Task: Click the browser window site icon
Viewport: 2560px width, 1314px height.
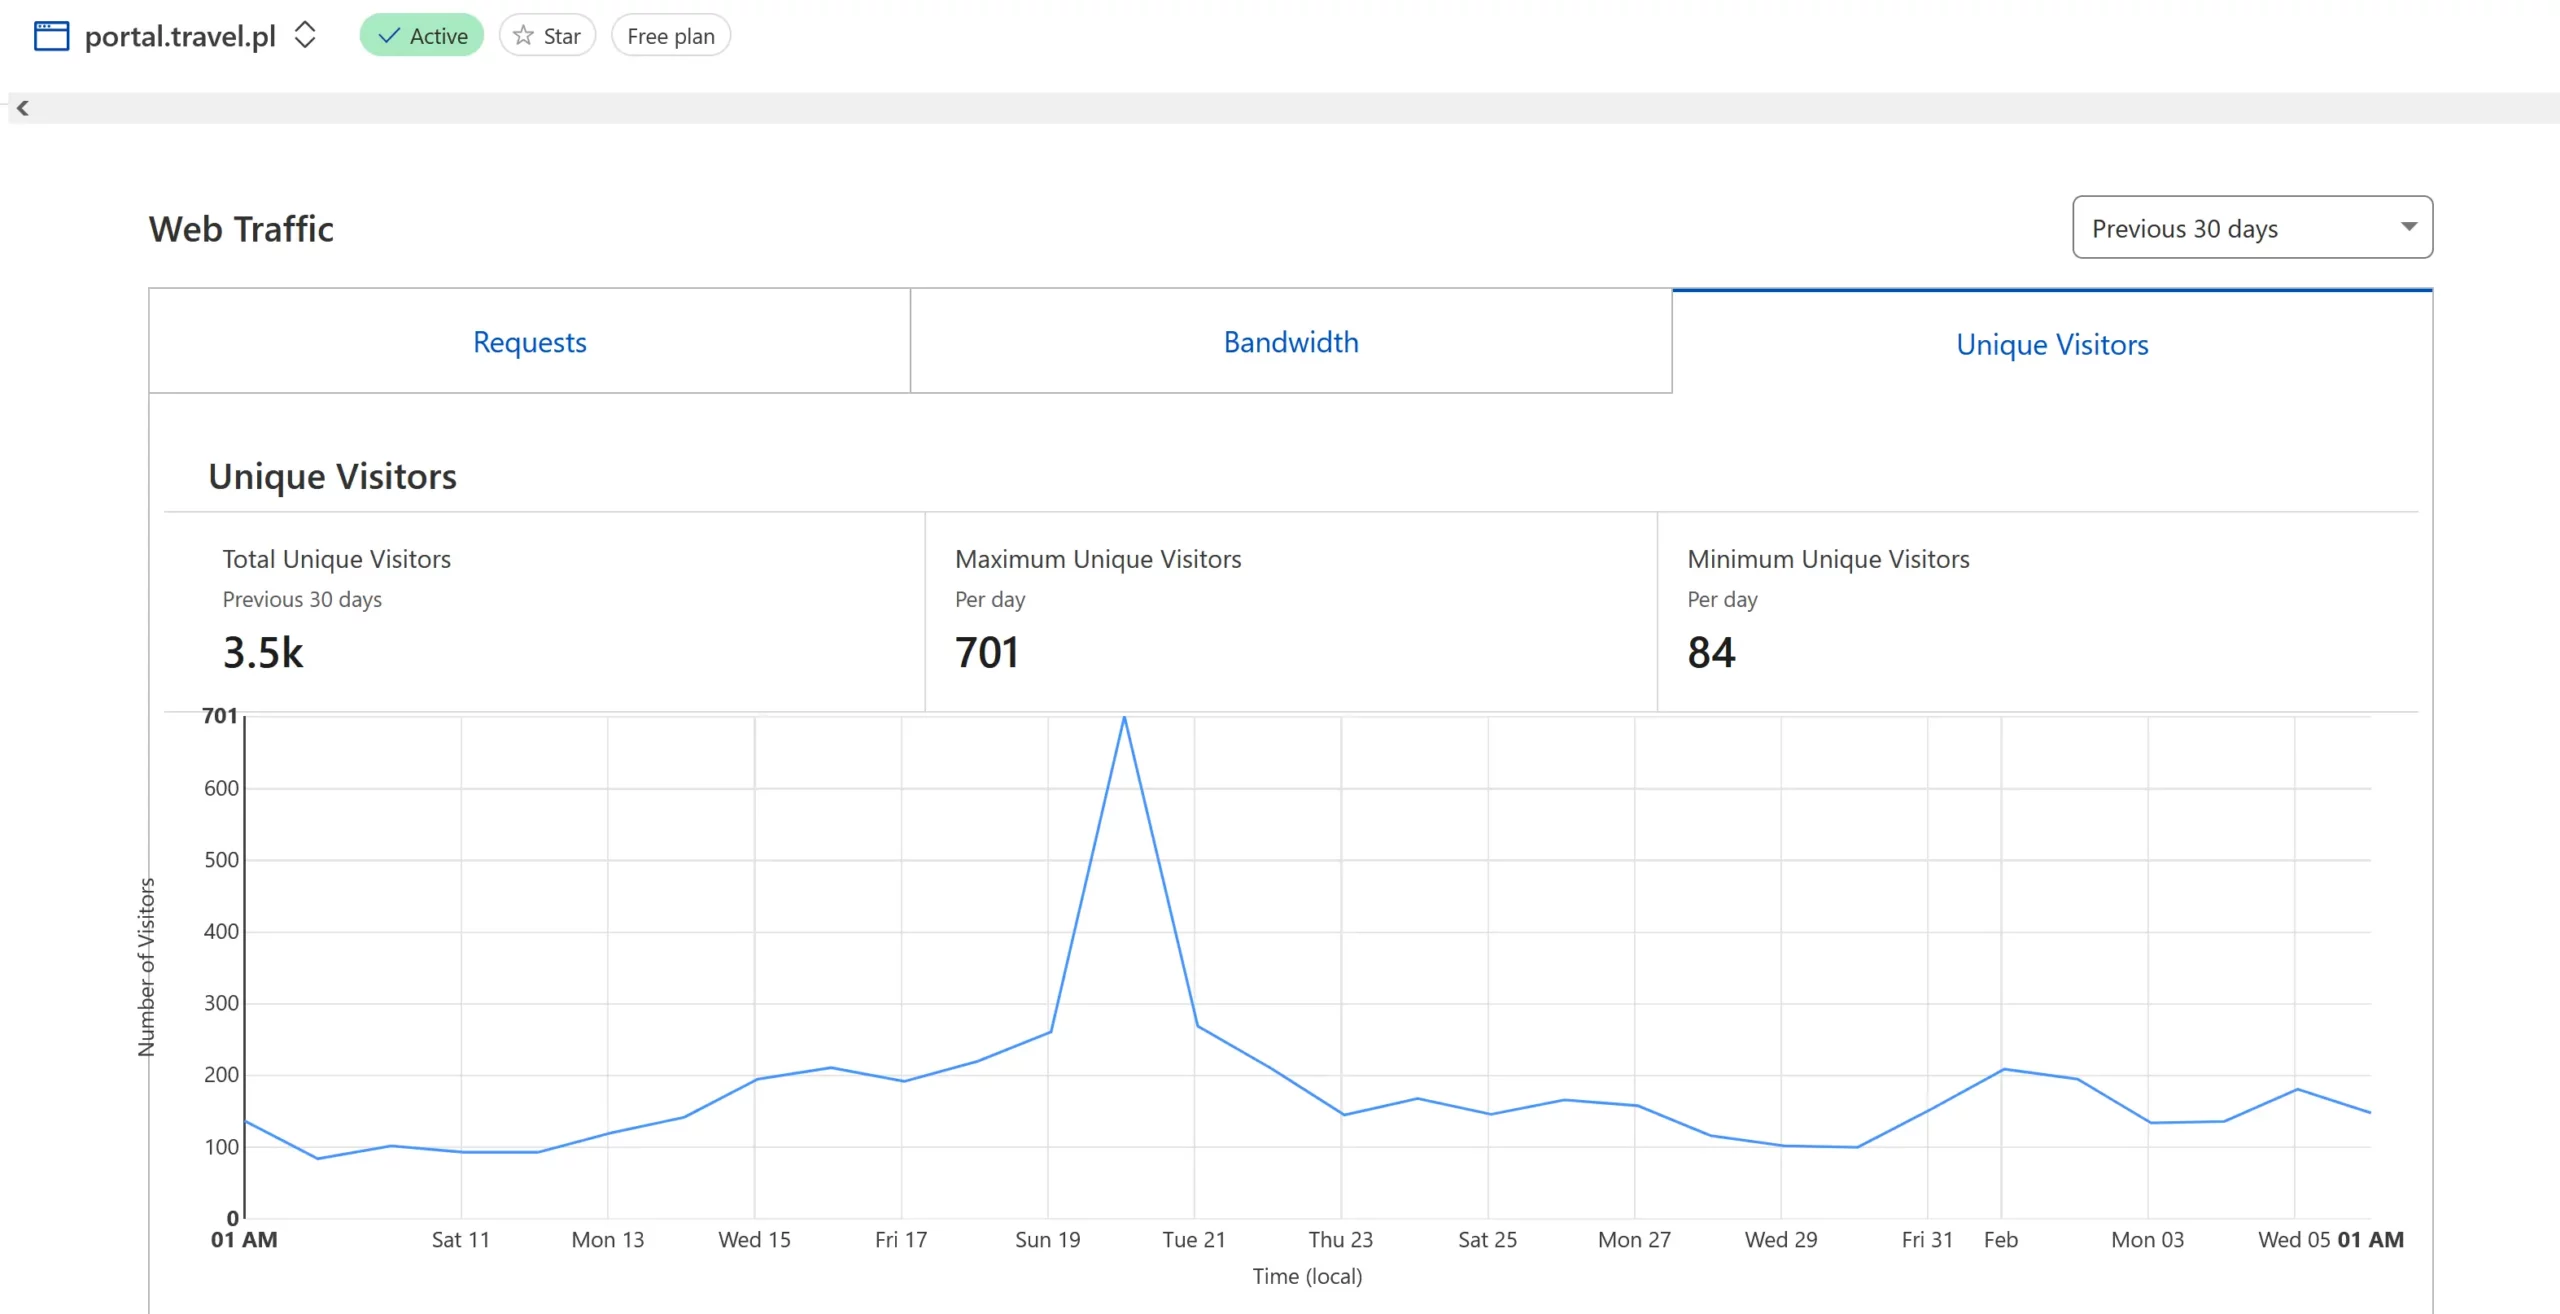Action: pos(51,36)
